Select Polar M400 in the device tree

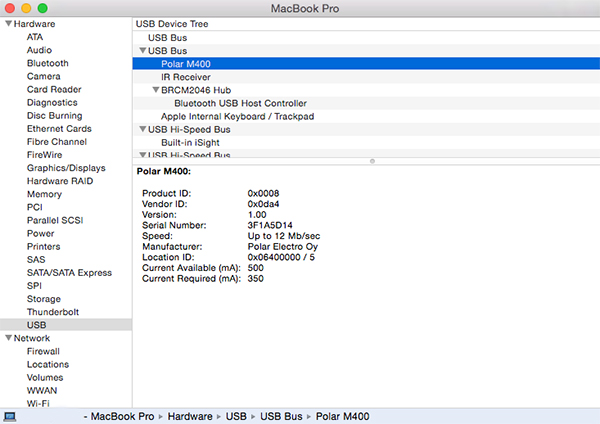tap(366, 64)
